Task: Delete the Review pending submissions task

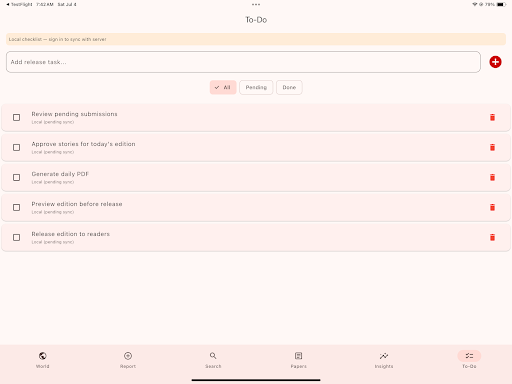Action: coord(492,117)
